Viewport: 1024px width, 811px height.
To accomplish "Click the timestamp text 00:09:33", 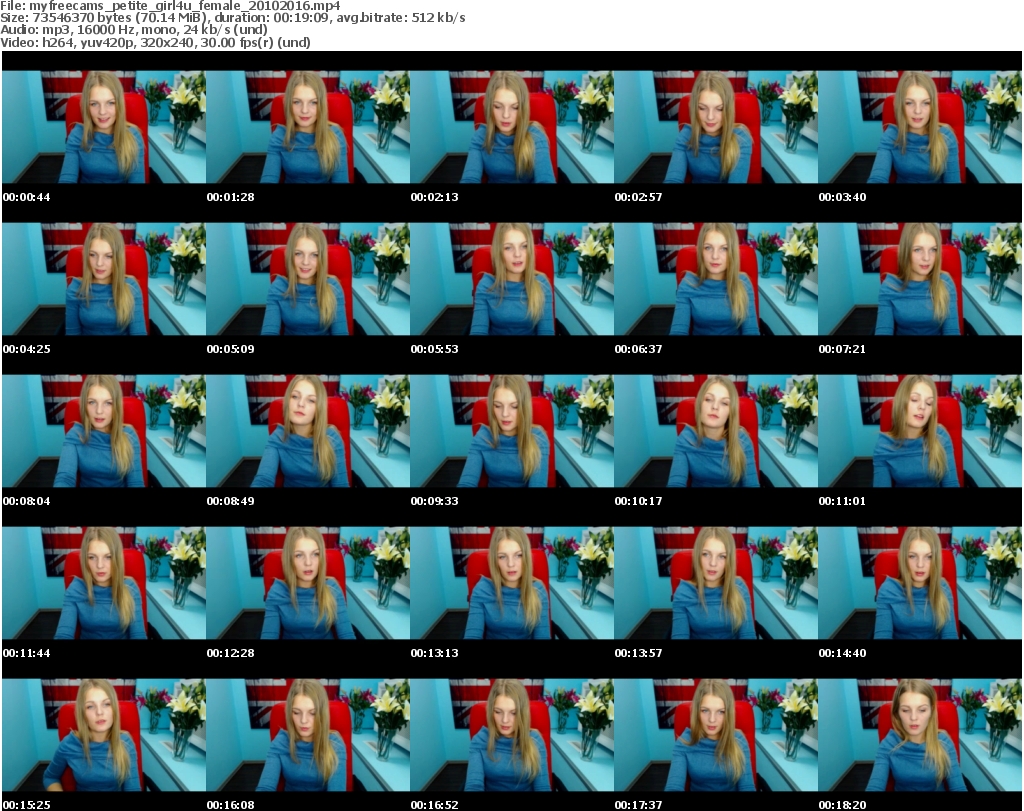I will point(435,501).
